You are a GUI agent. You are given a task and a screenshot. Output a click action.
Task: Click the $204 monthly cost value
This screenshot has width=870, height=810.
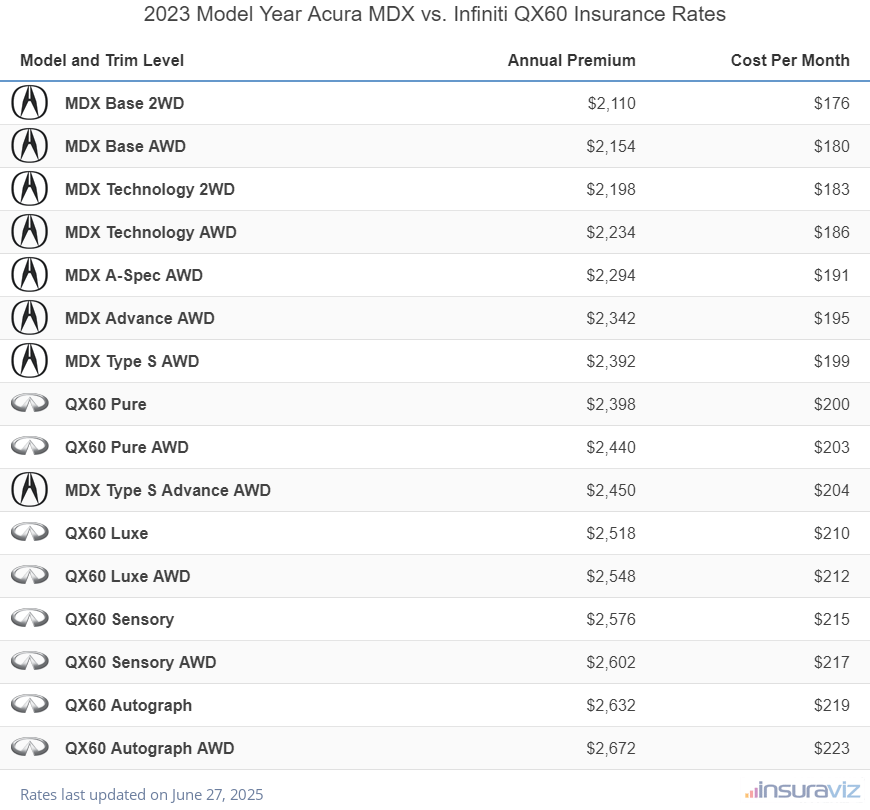tap(832, 490)
